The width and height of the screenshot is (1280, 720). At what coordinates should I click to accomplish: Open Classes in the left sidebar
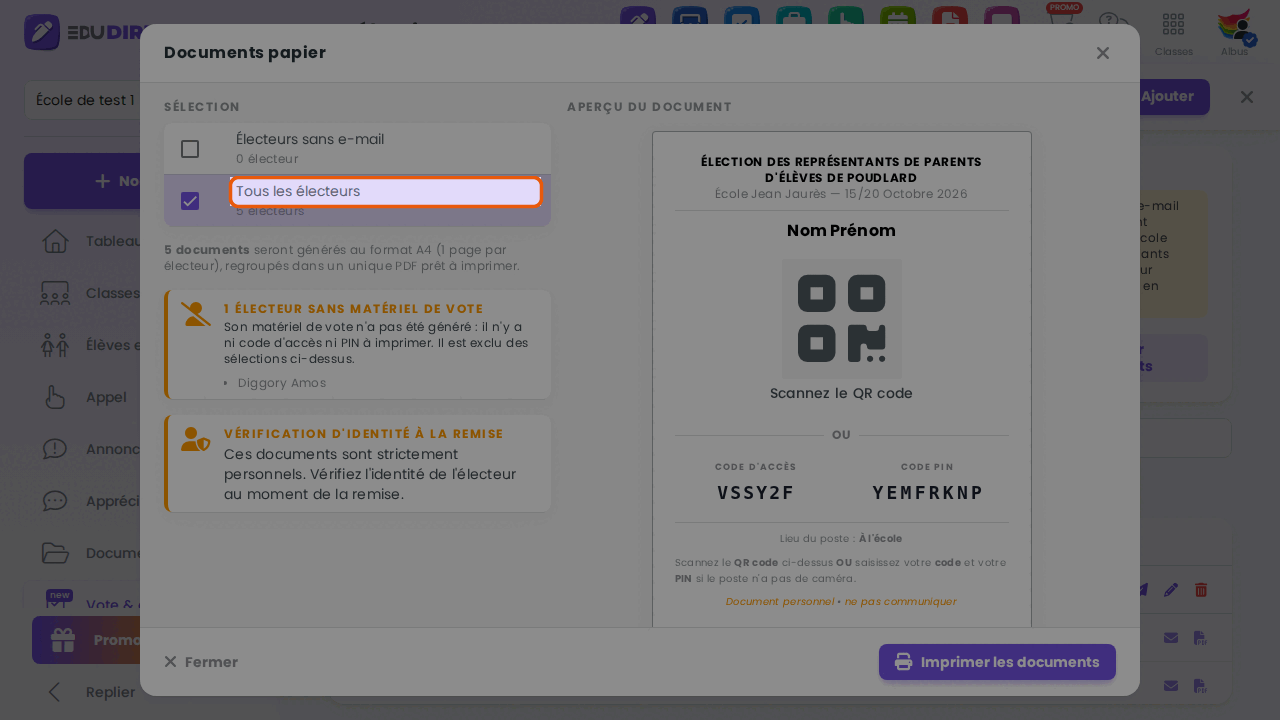[x=90, y=293]
